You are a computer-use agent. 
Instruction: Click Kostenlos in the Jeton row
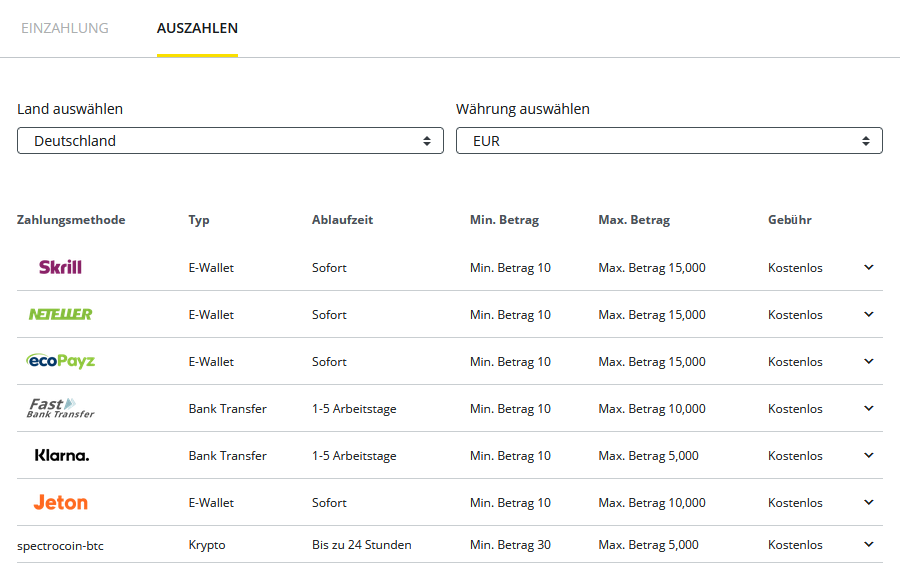click(796, 503)
